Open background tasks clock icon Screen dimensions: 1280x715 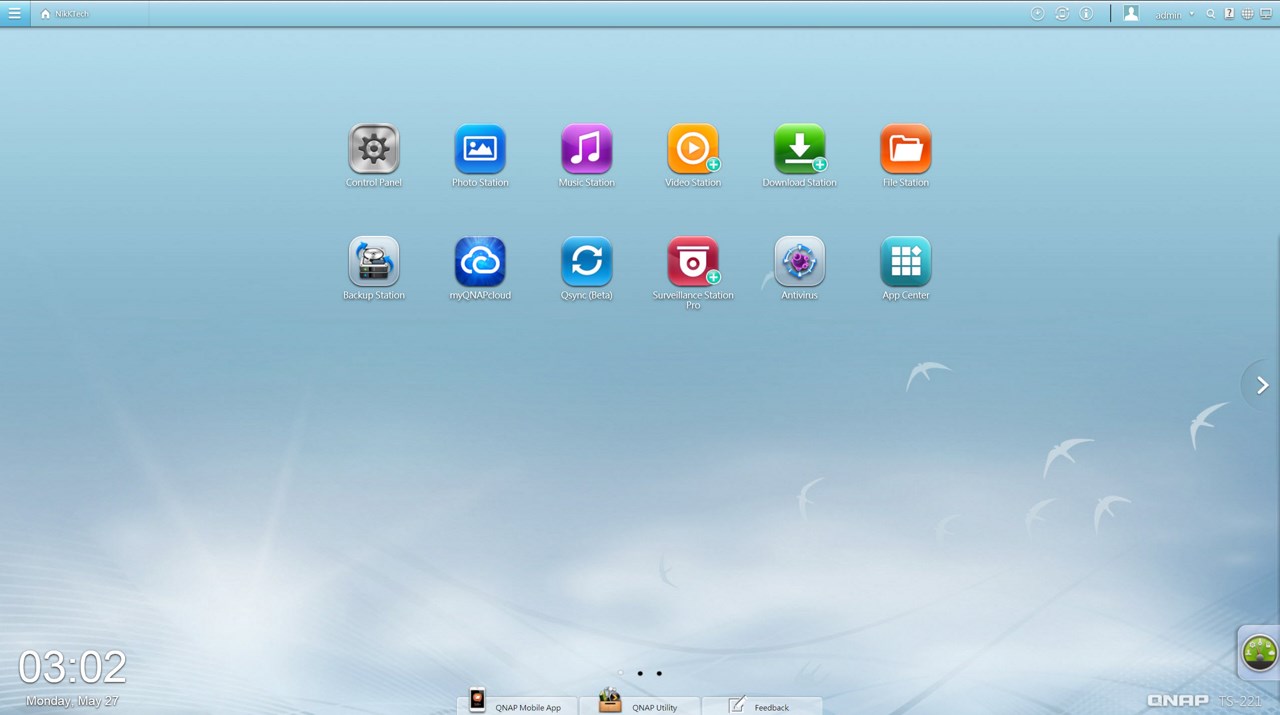tap(1038, 14)
